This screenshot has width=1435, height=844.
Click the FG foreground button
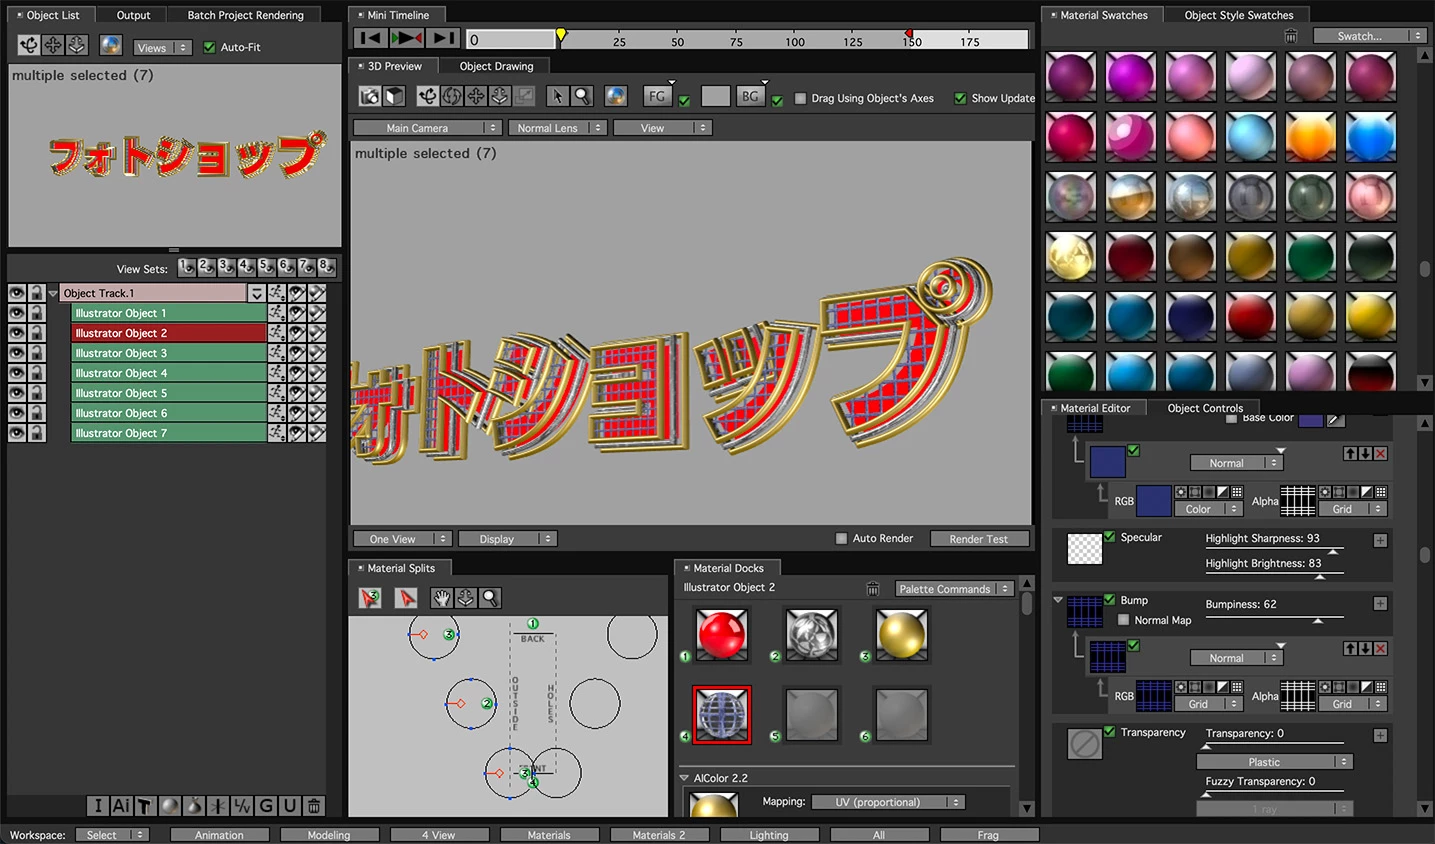[657, 96]
